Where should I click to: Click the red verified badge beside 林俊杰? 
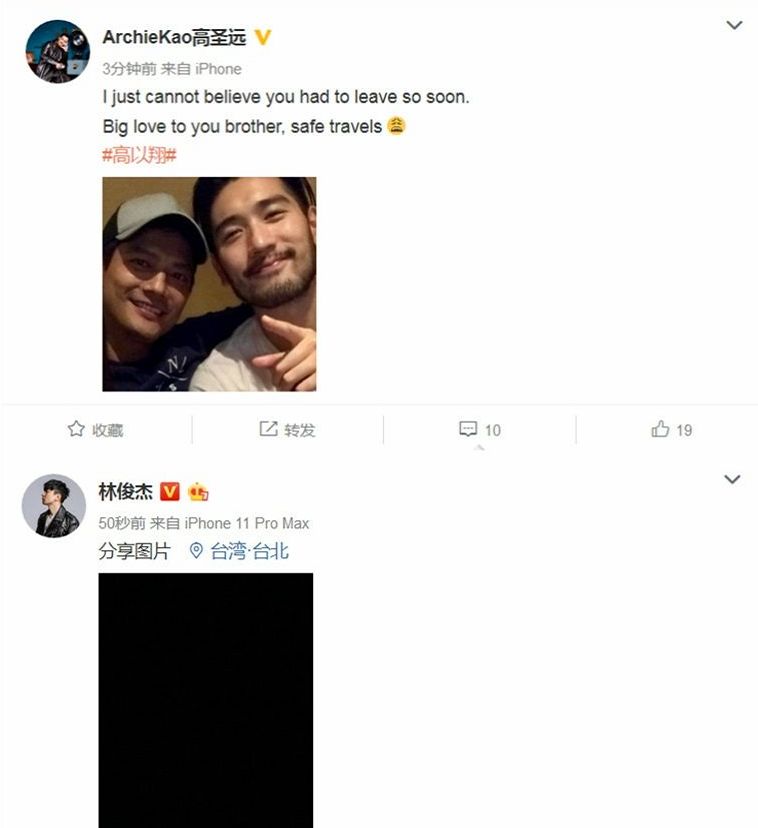169,492
